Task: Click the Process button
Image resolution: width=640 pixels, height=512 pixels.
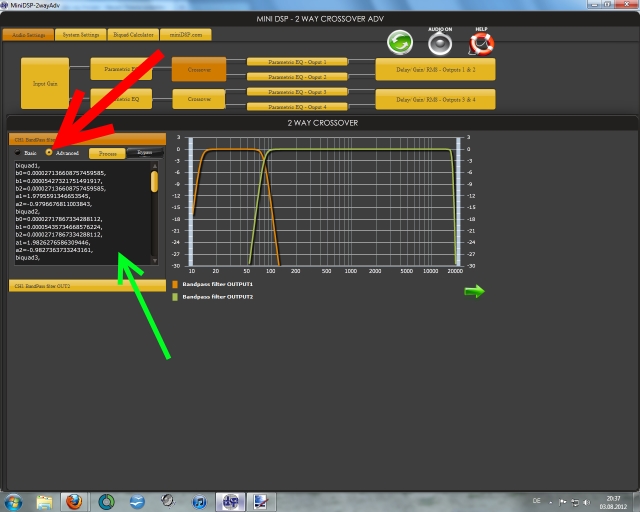Action: click(107, 154)
